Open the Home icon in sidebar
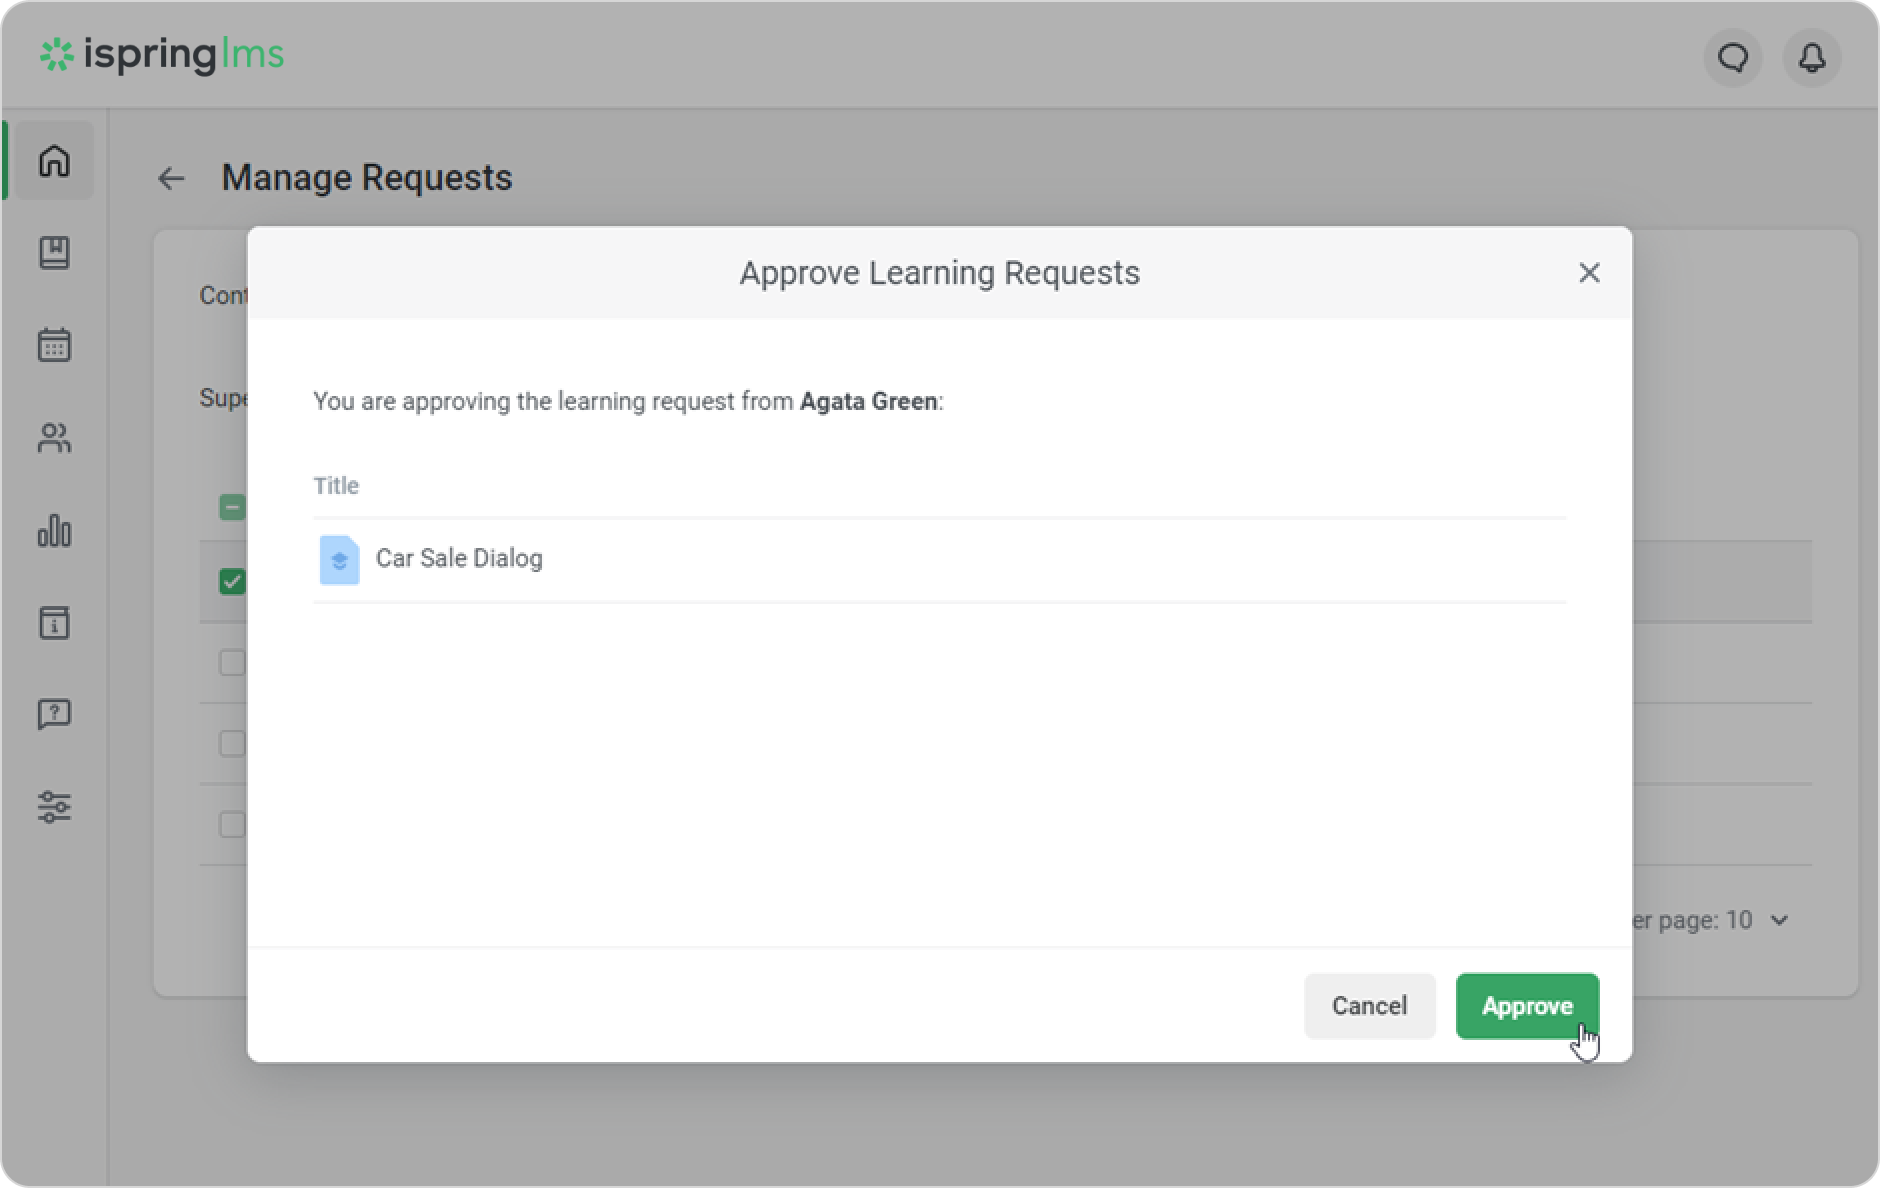Viewport: 1880px width, 1188px height. (54, 161)
